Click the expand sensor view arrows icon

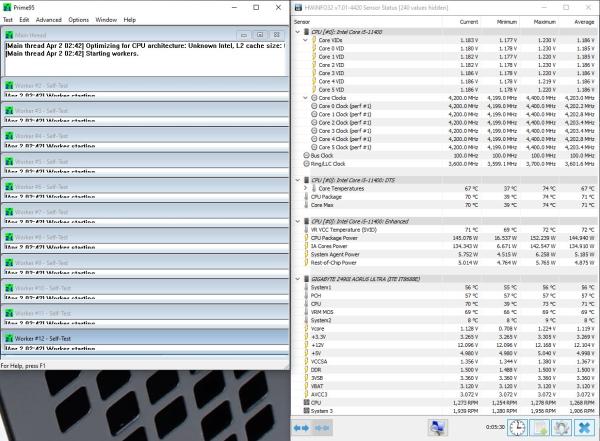pyautogui.click(x=301, y=427)
